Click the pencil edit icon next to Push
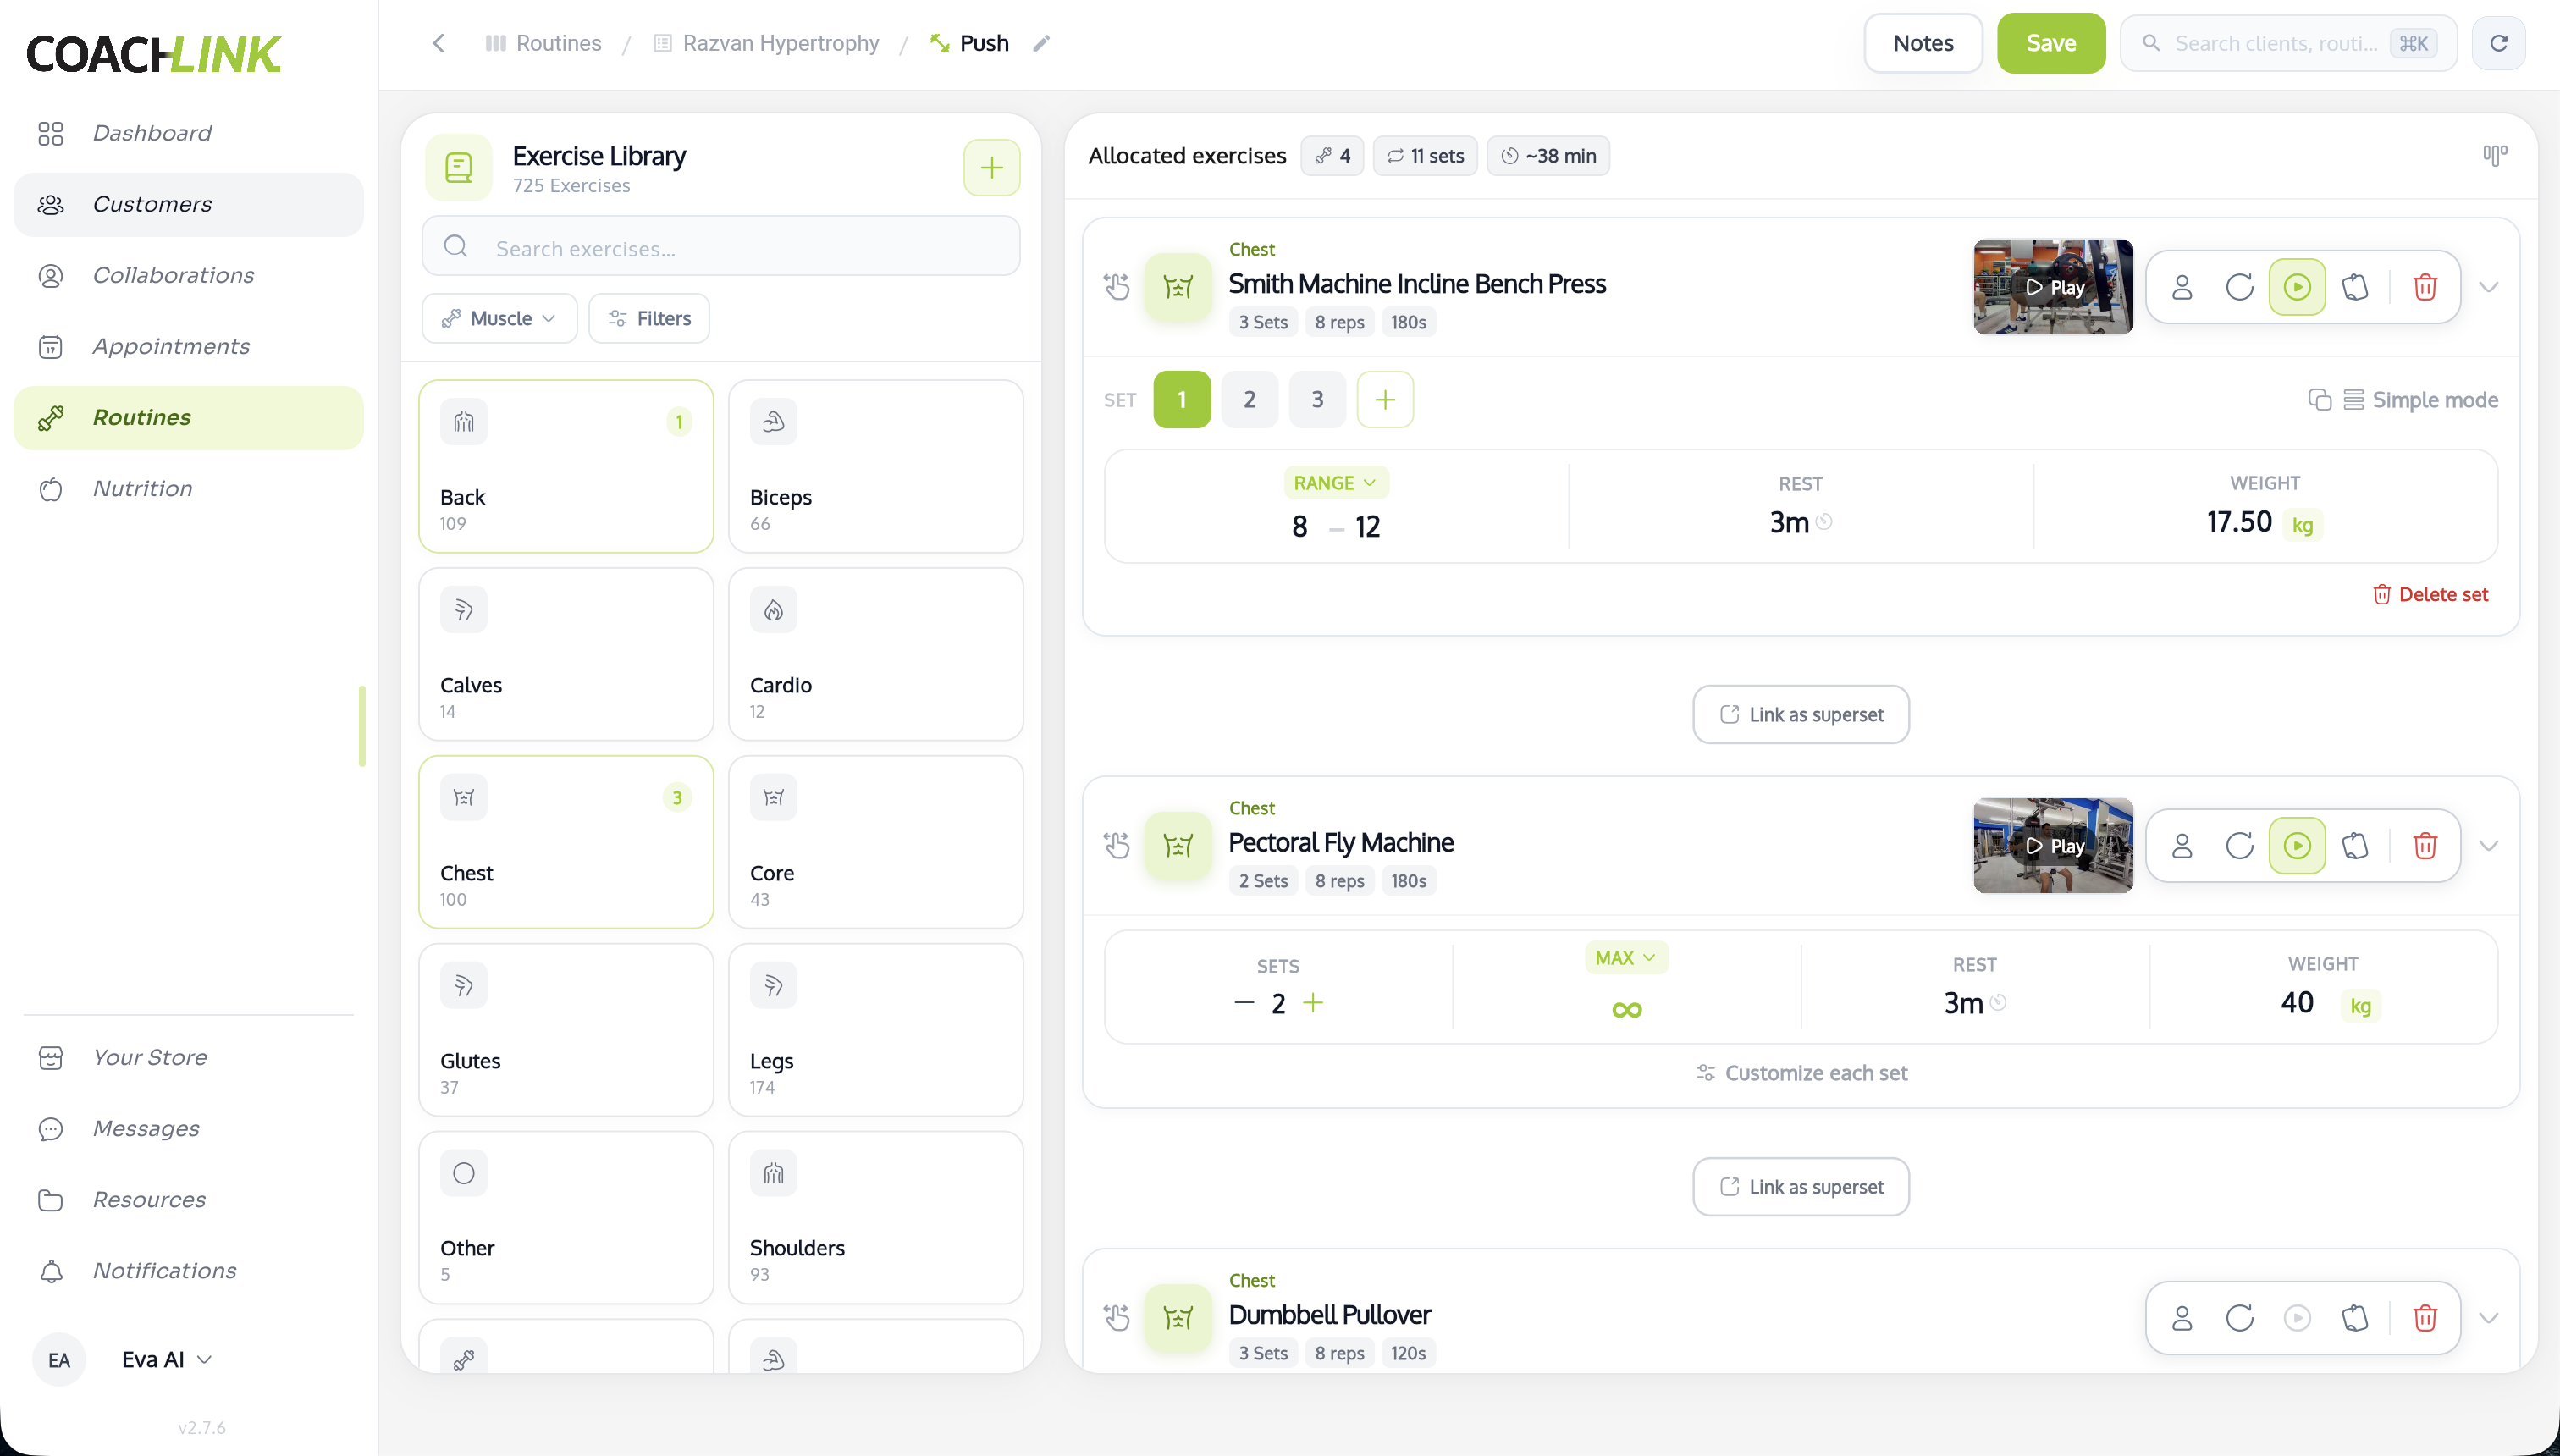Image resolution: width=2560 pixels, height=1456 pixels. click(x=1041, y=43)
